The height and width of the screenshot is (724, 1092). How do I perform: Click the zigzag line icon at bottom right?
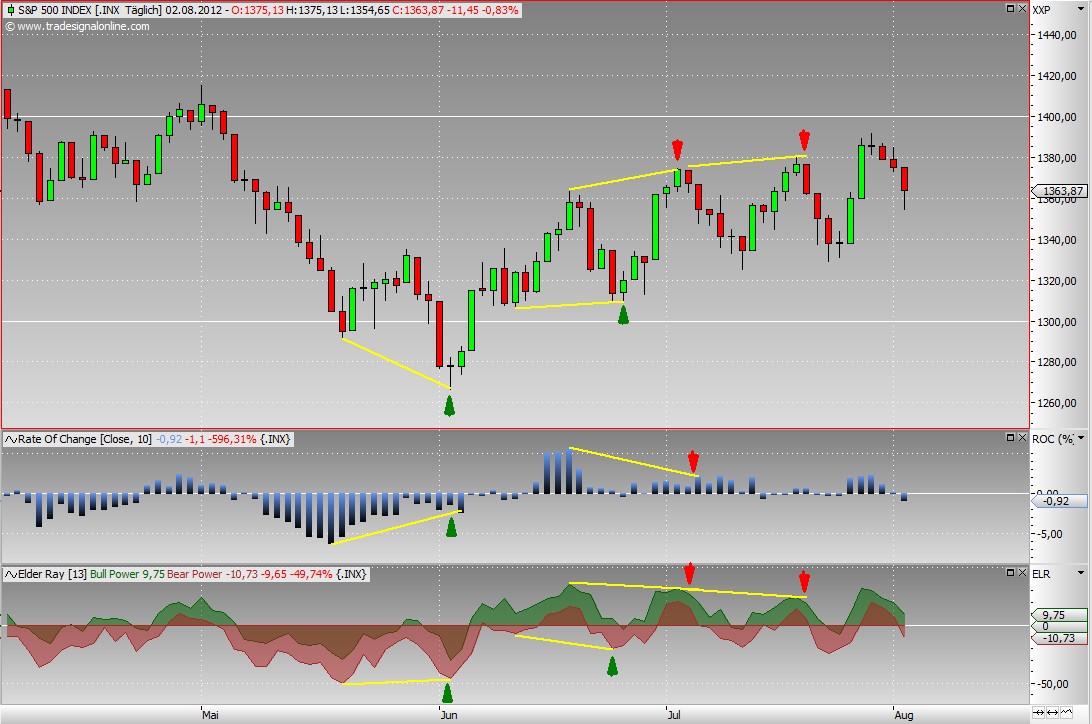pos(1067,713)
